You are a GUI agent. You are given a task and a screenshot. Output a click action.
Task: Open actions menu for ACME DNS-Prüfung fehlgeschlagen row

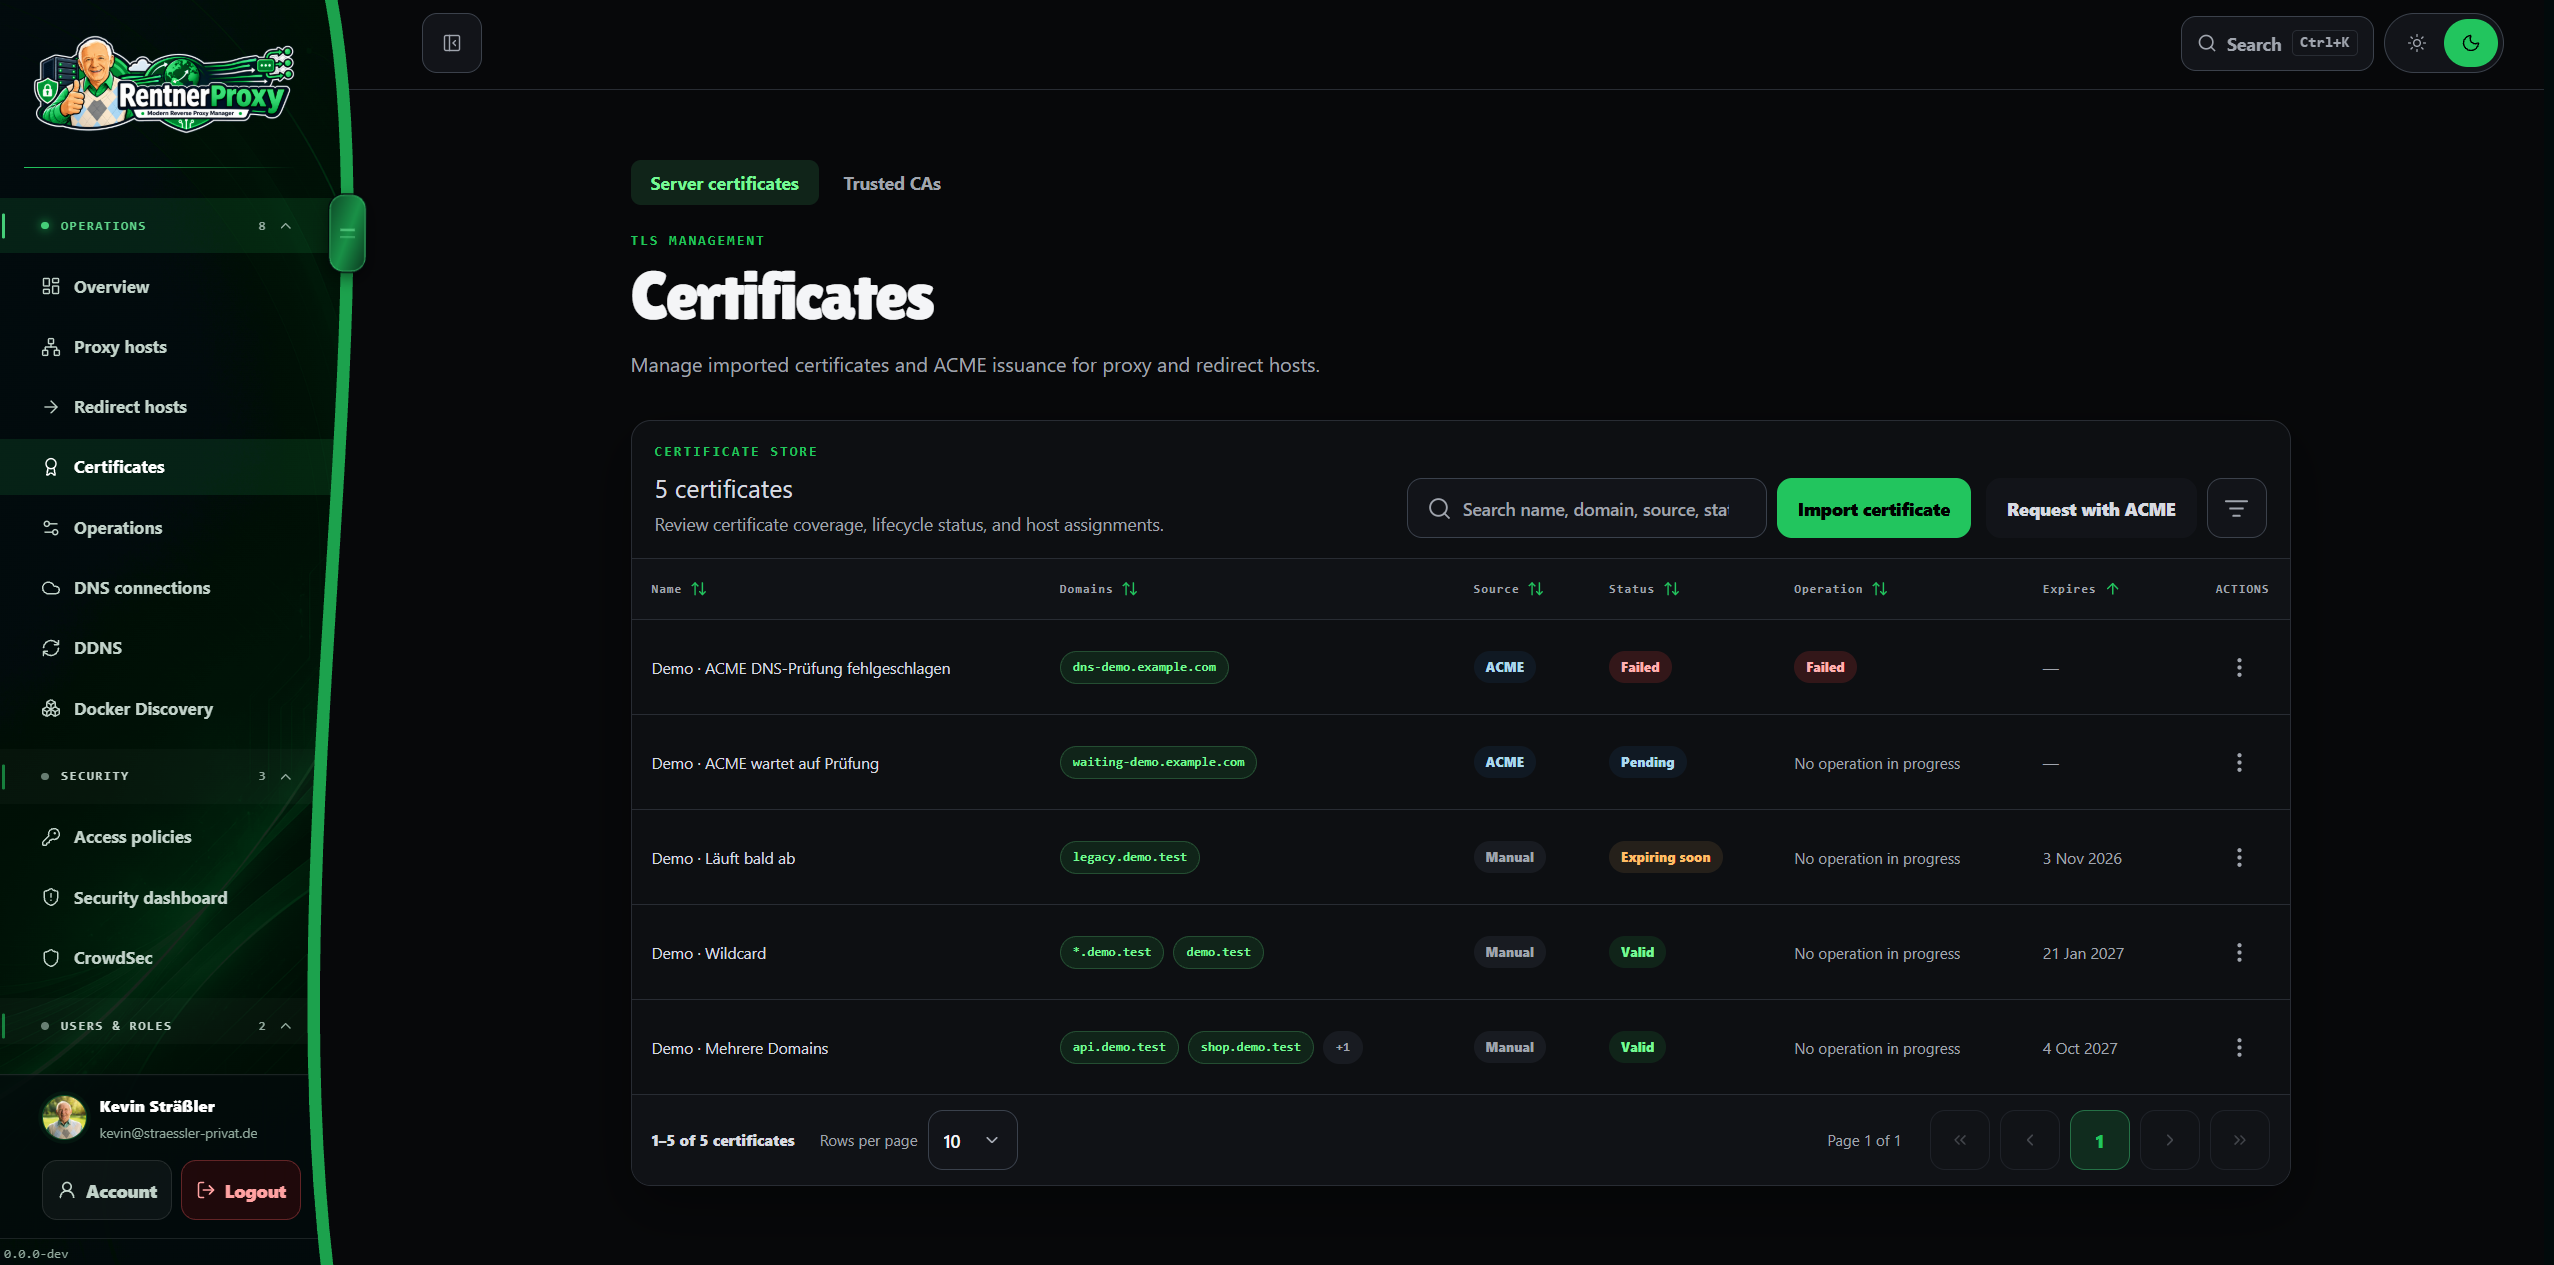pos(2239,667)
